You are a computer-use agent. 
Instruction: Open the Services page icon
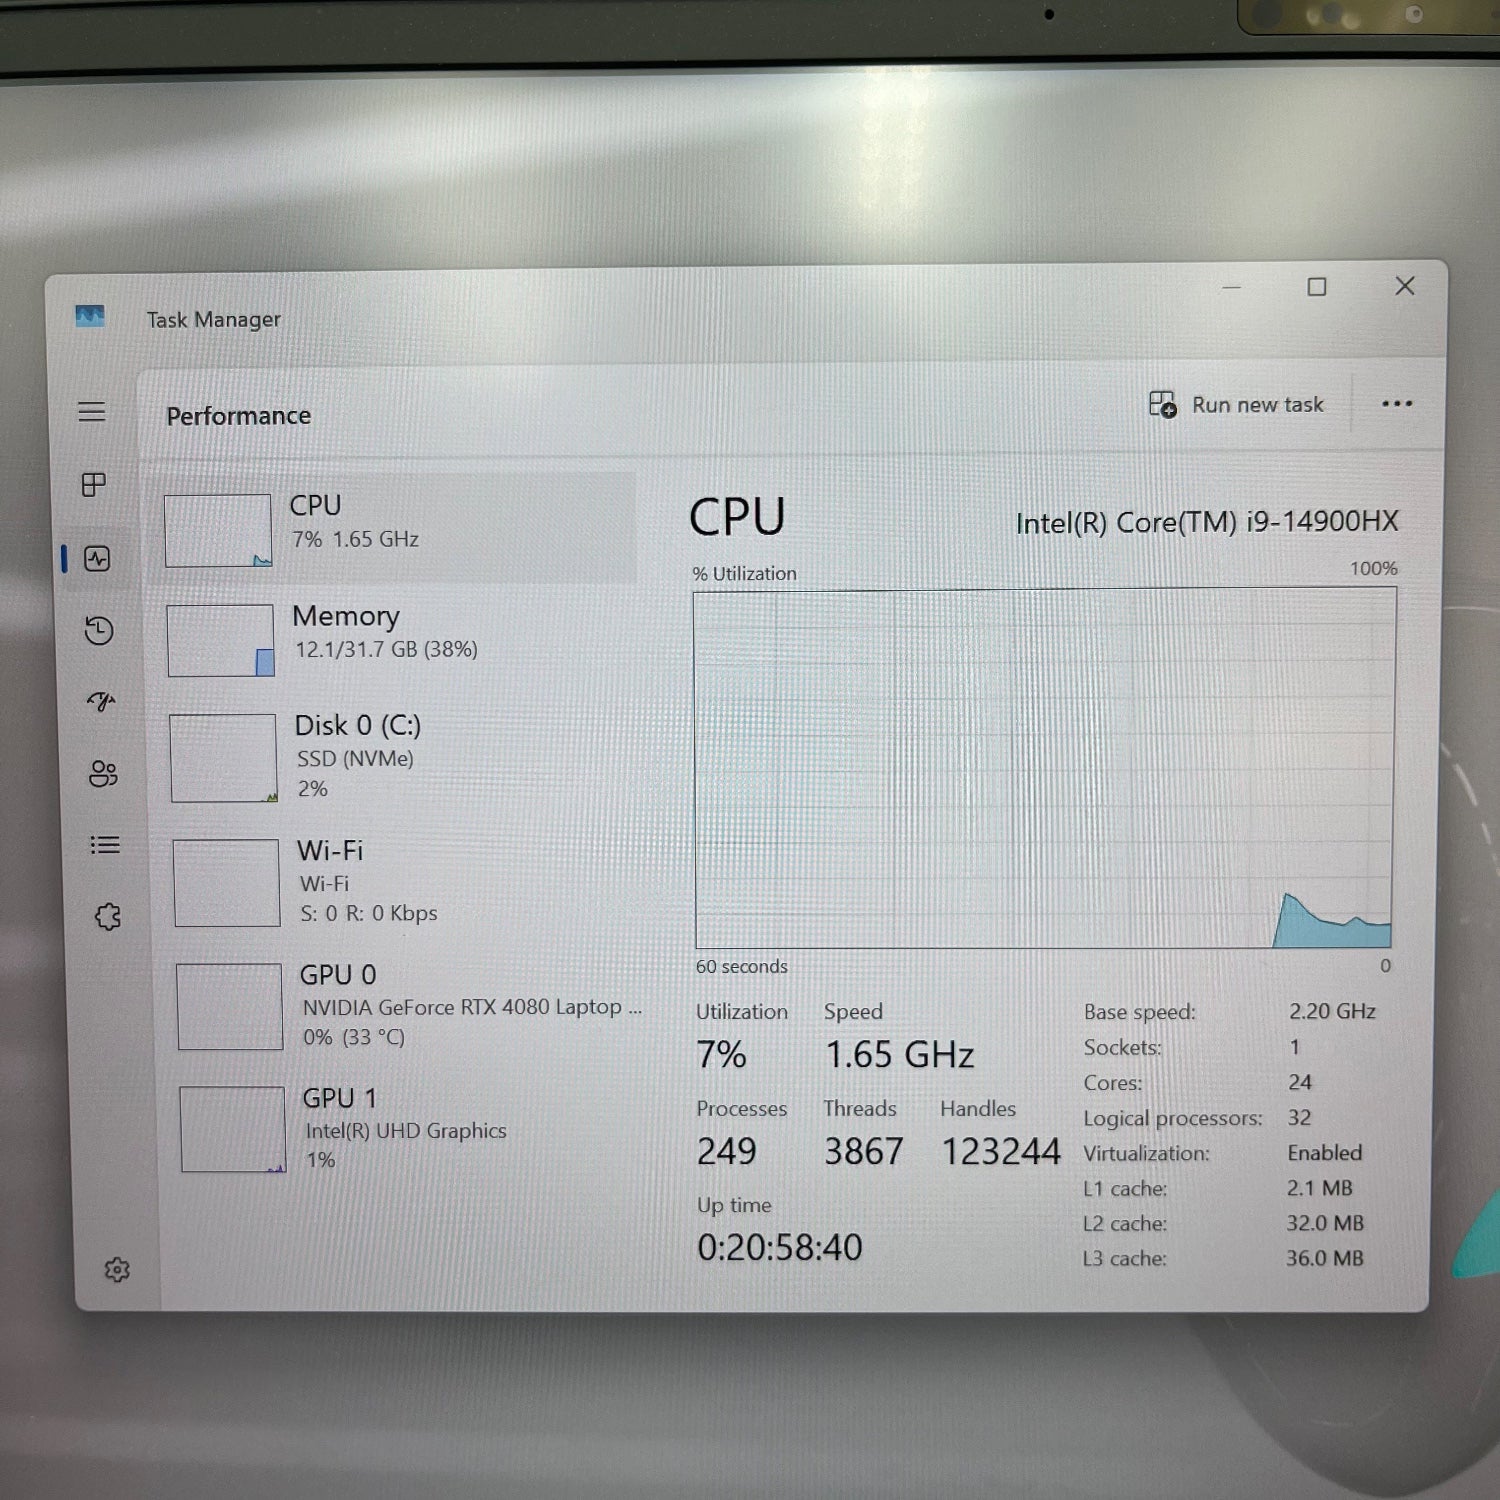tap(108, 917)
